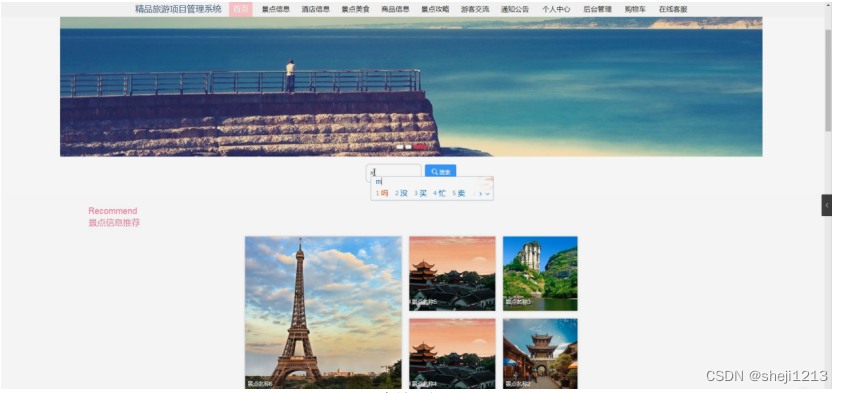Open the sunset pagoda card 景点名称4
The width and height of the screenshot is (843, 393).
point(452,354)
